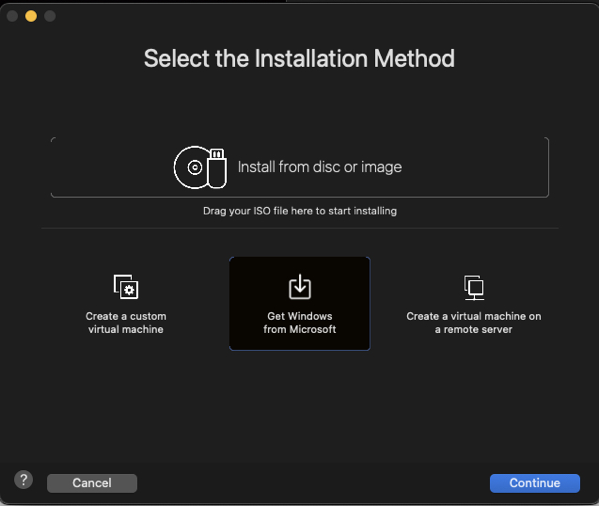
Task: Click the Cancel button
Action: pyautogui.click(x=92, y=483)
